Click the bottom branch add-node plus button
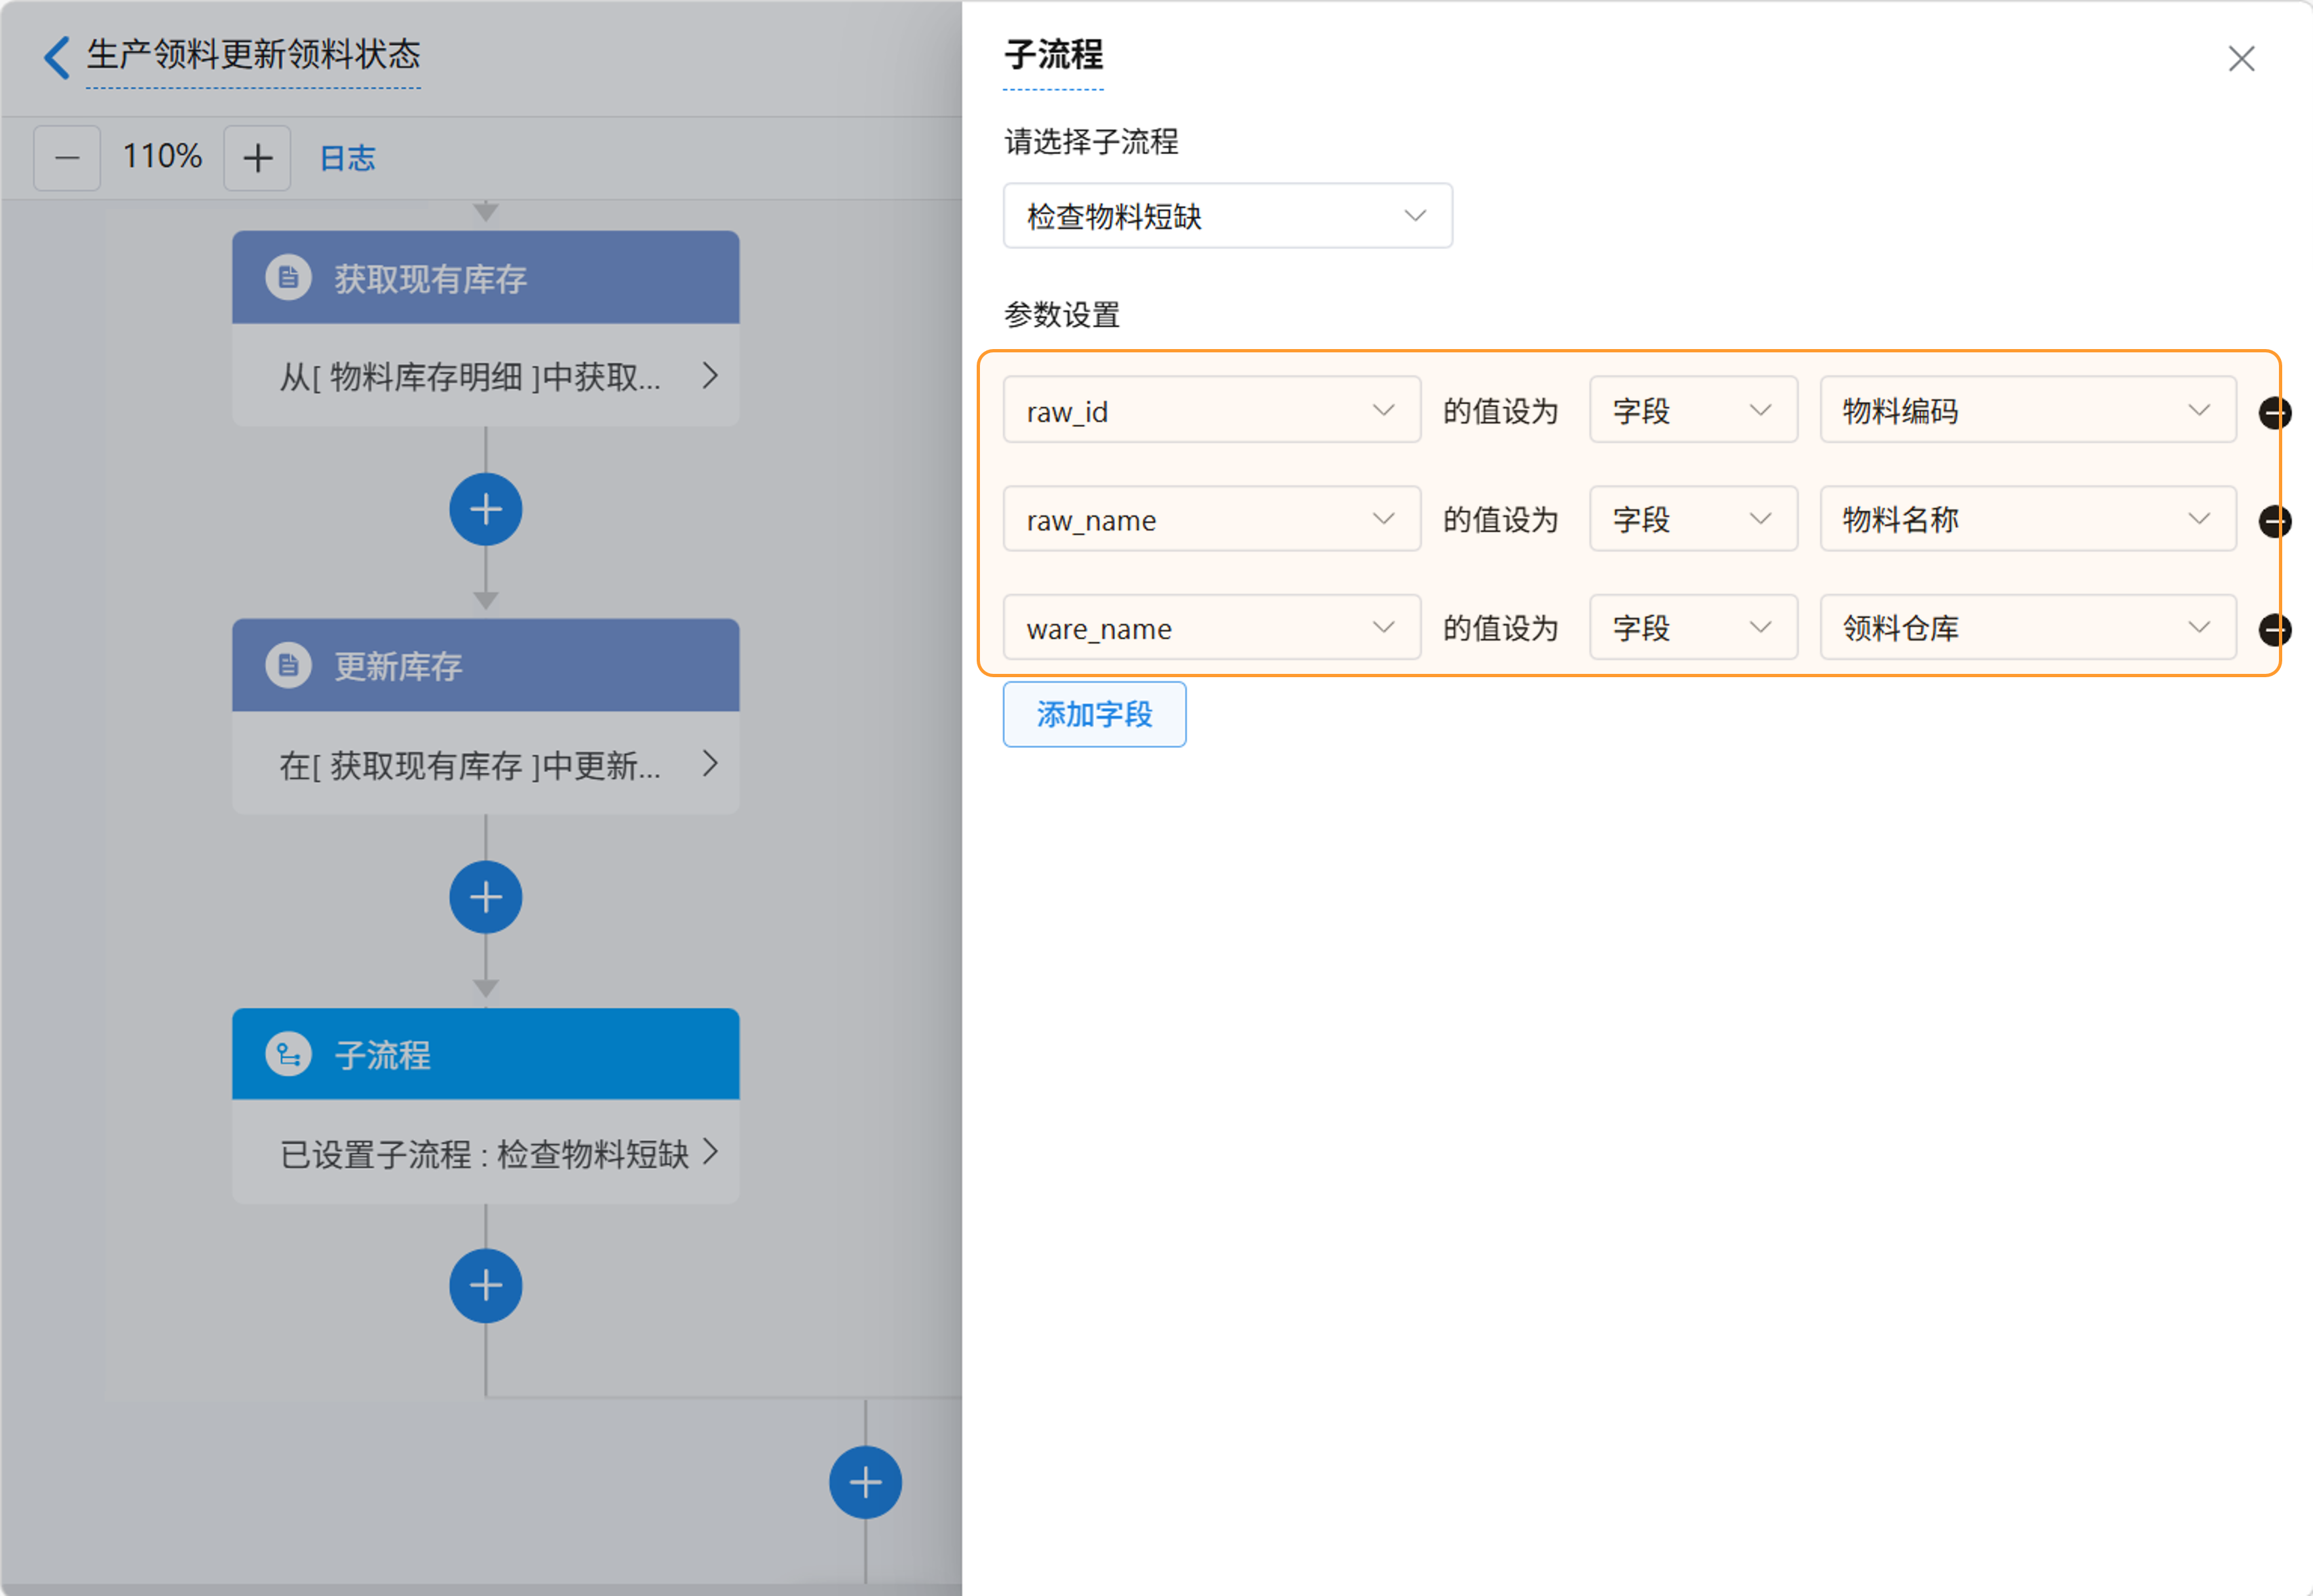The width and height of the screenshot is (2313, 1596). pyautogui.click(x=865, y=1481)
